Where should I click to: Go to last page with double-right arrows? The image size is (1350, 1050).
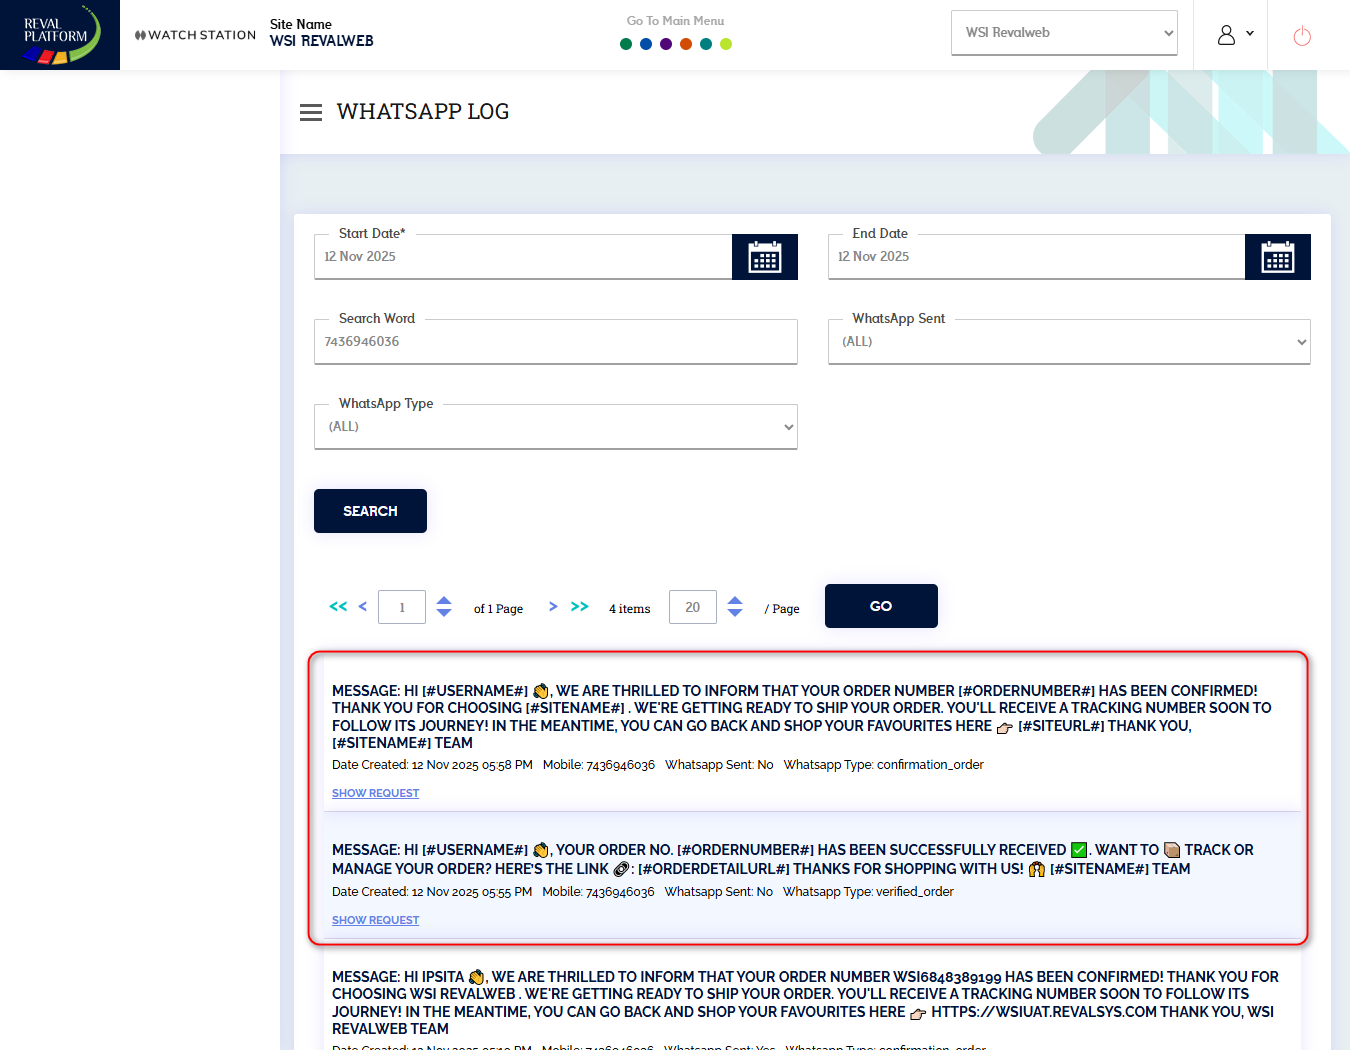coord(580,606)
